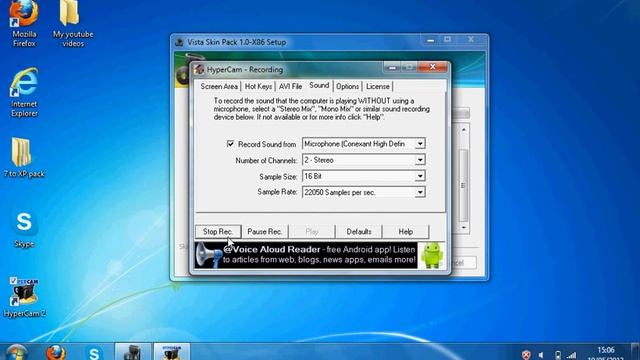Click the Show desktop strip beside the clock
This screenshot has height=360, width=640.
coord(636,352)
